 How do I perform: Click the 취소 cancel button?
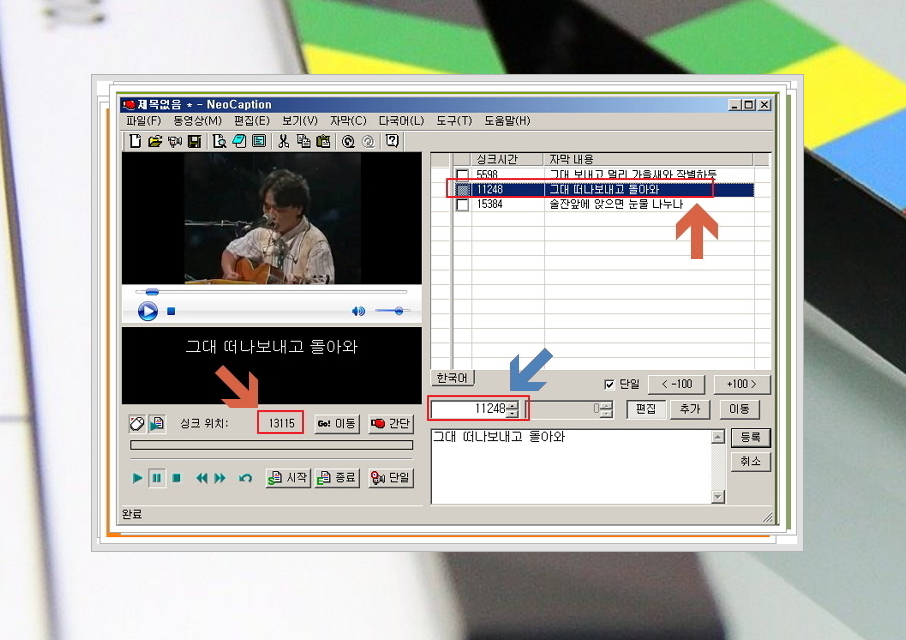point(751,462)
